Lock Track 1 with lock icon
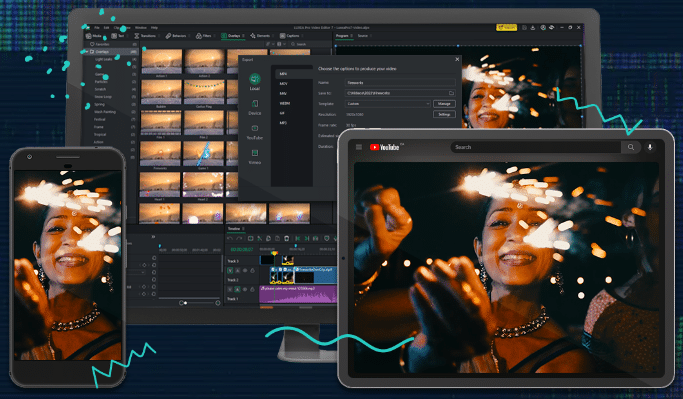This screenshot has width=683, height=399. click(x=252, y=289)
